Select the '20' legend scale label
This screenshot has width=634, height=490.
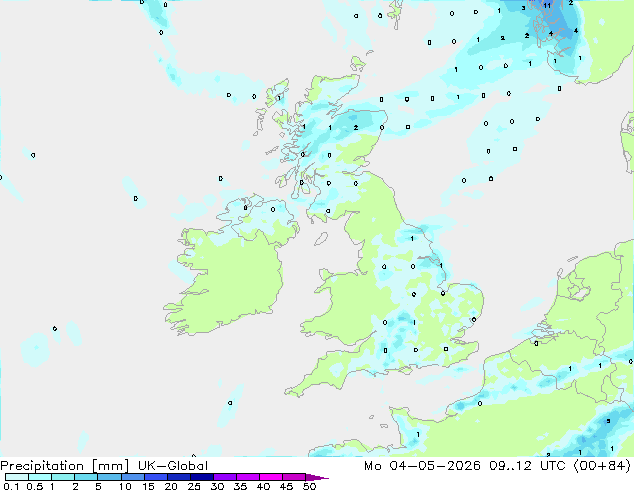pyautogui.click(x=171, y=486)
